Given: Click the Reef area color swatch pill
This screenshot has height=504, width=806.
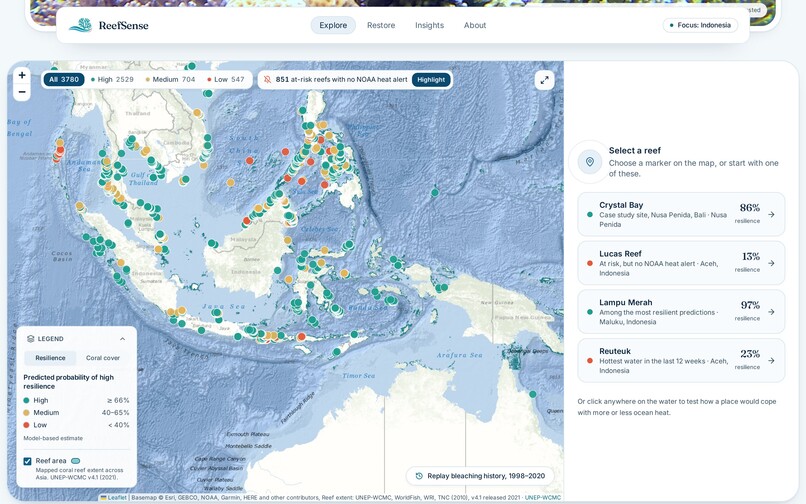Looking at the screenshot, I should 75,461.
